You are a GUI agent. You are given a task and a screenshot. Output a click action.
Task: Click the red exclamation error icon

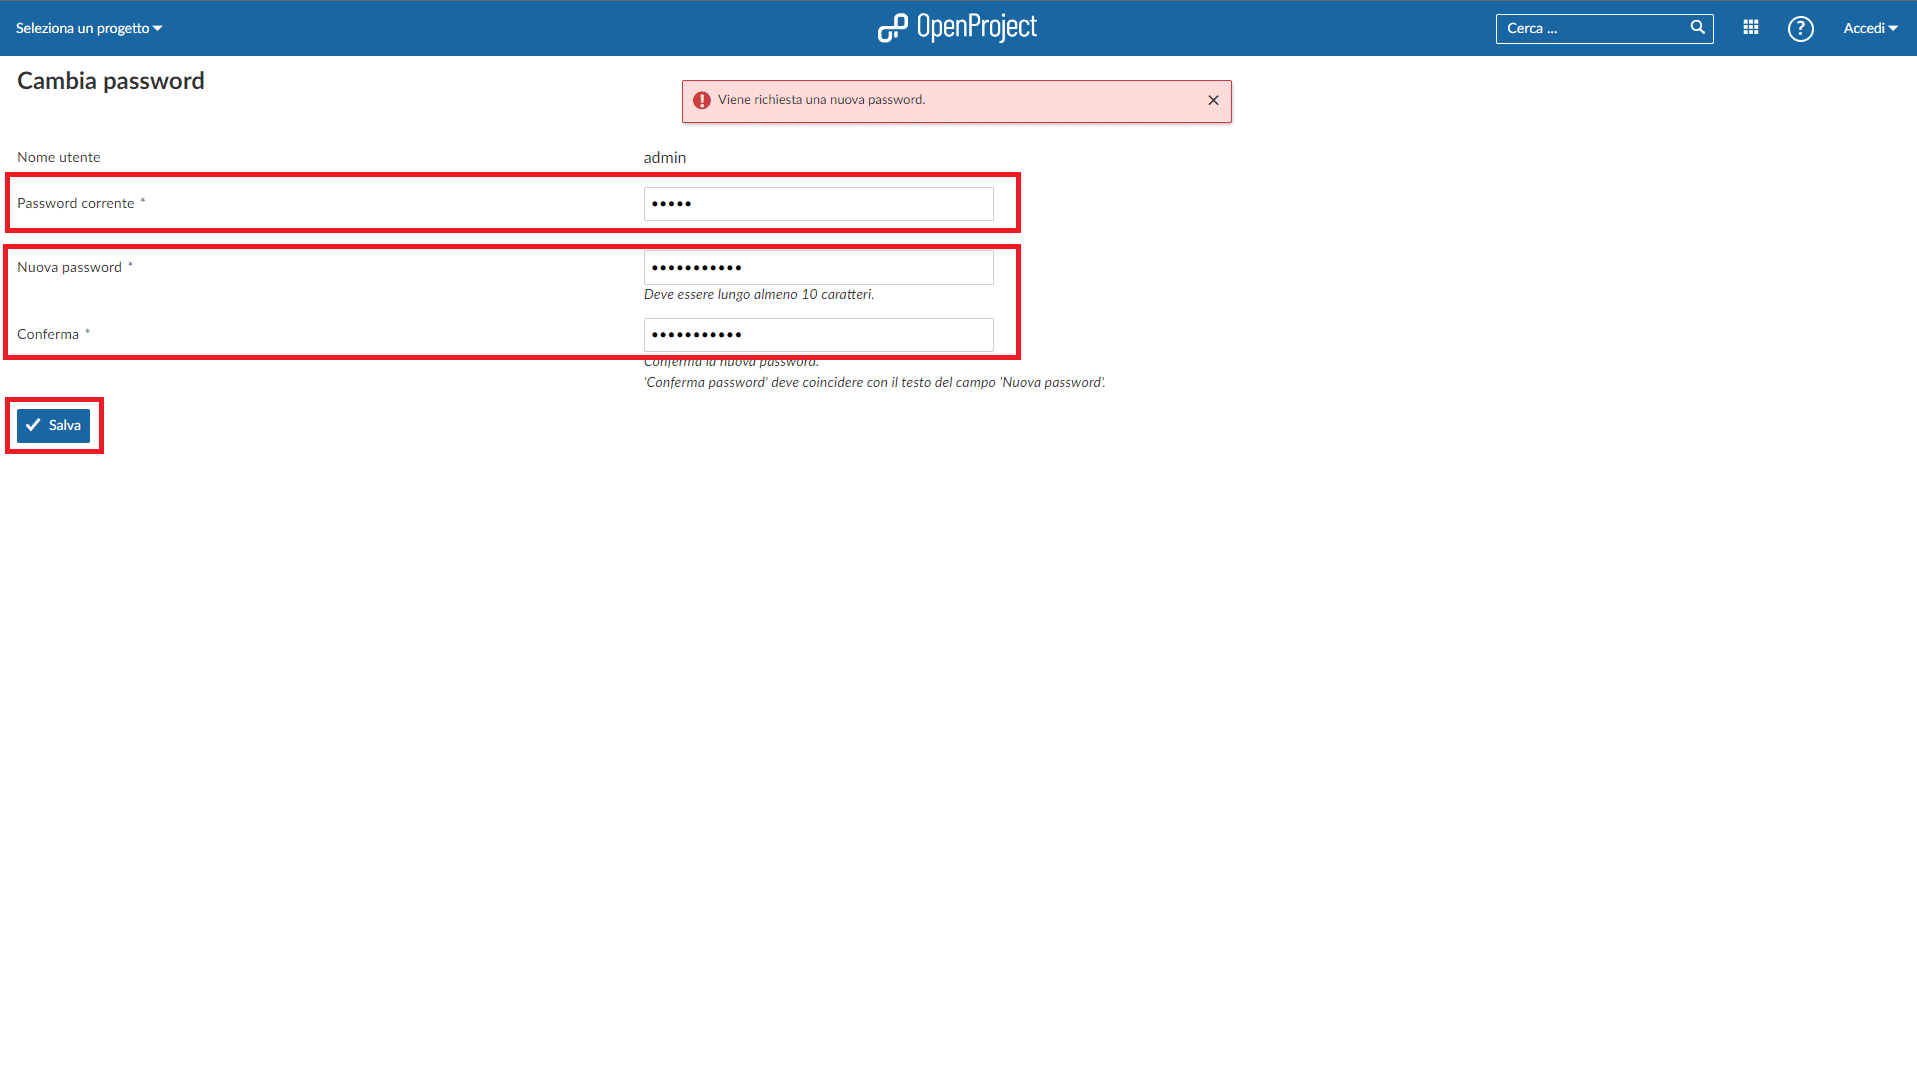coord(702,100)
